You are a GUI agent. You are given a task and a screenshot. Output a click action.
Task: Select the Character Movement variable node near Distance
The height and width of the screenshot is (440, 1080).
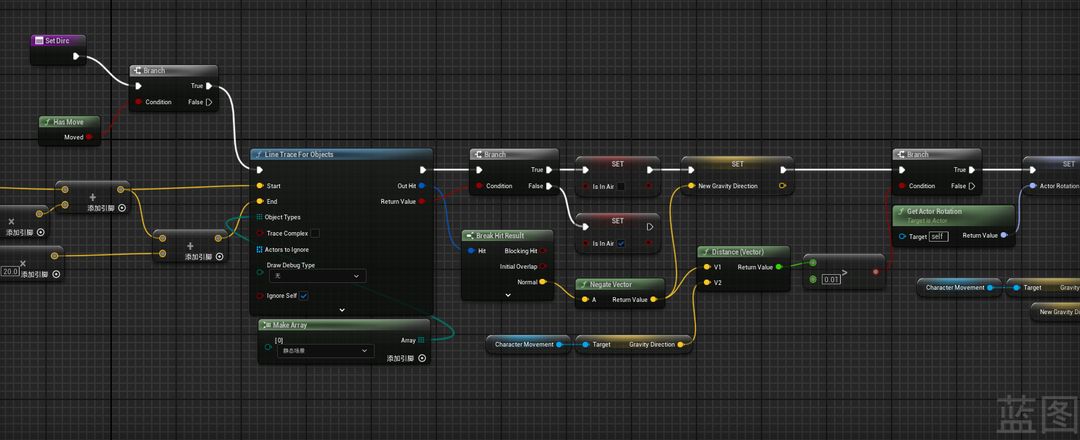click(x=524, y=344)
